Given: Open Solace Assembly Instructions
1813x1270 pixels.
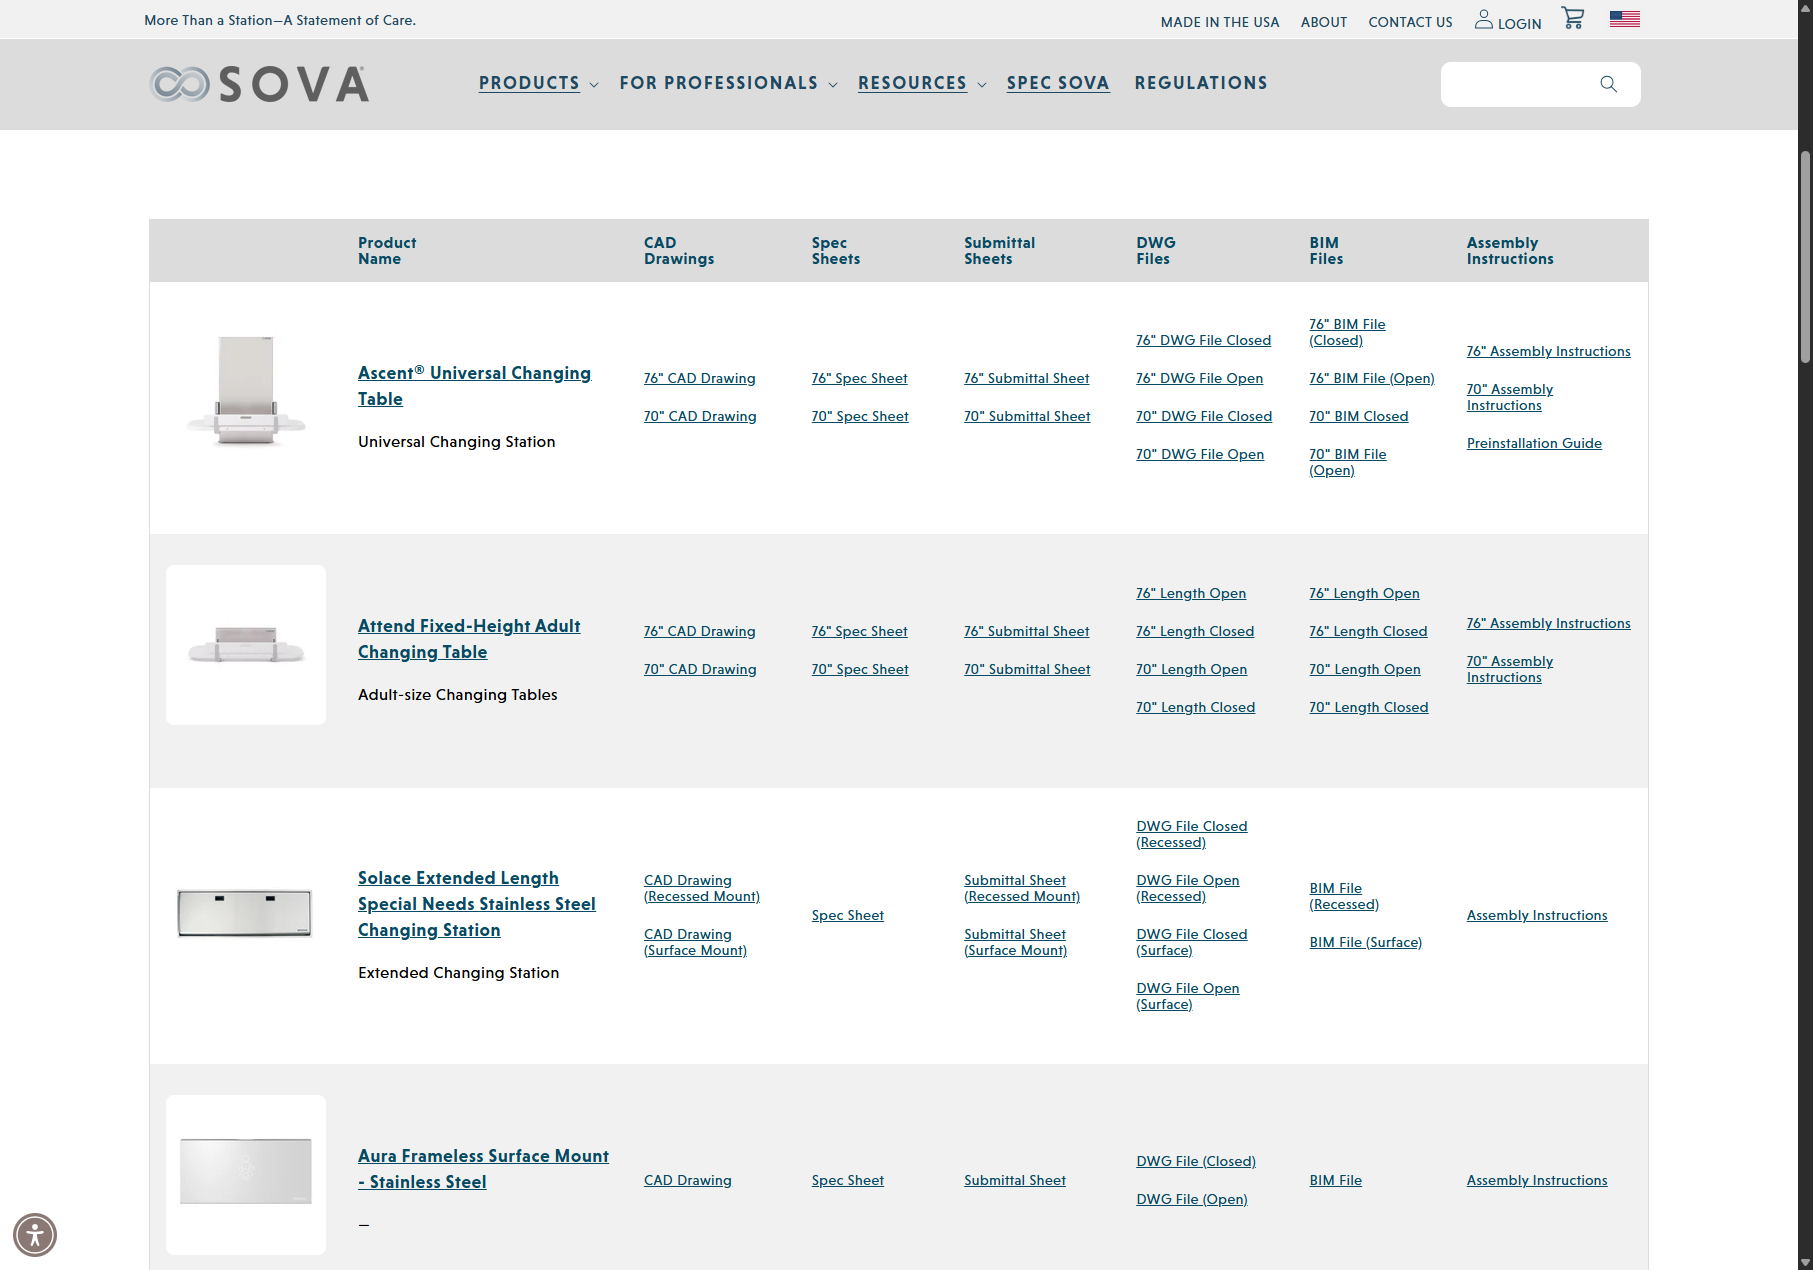Looking at the screenshot, I should tap(1537, 915).
